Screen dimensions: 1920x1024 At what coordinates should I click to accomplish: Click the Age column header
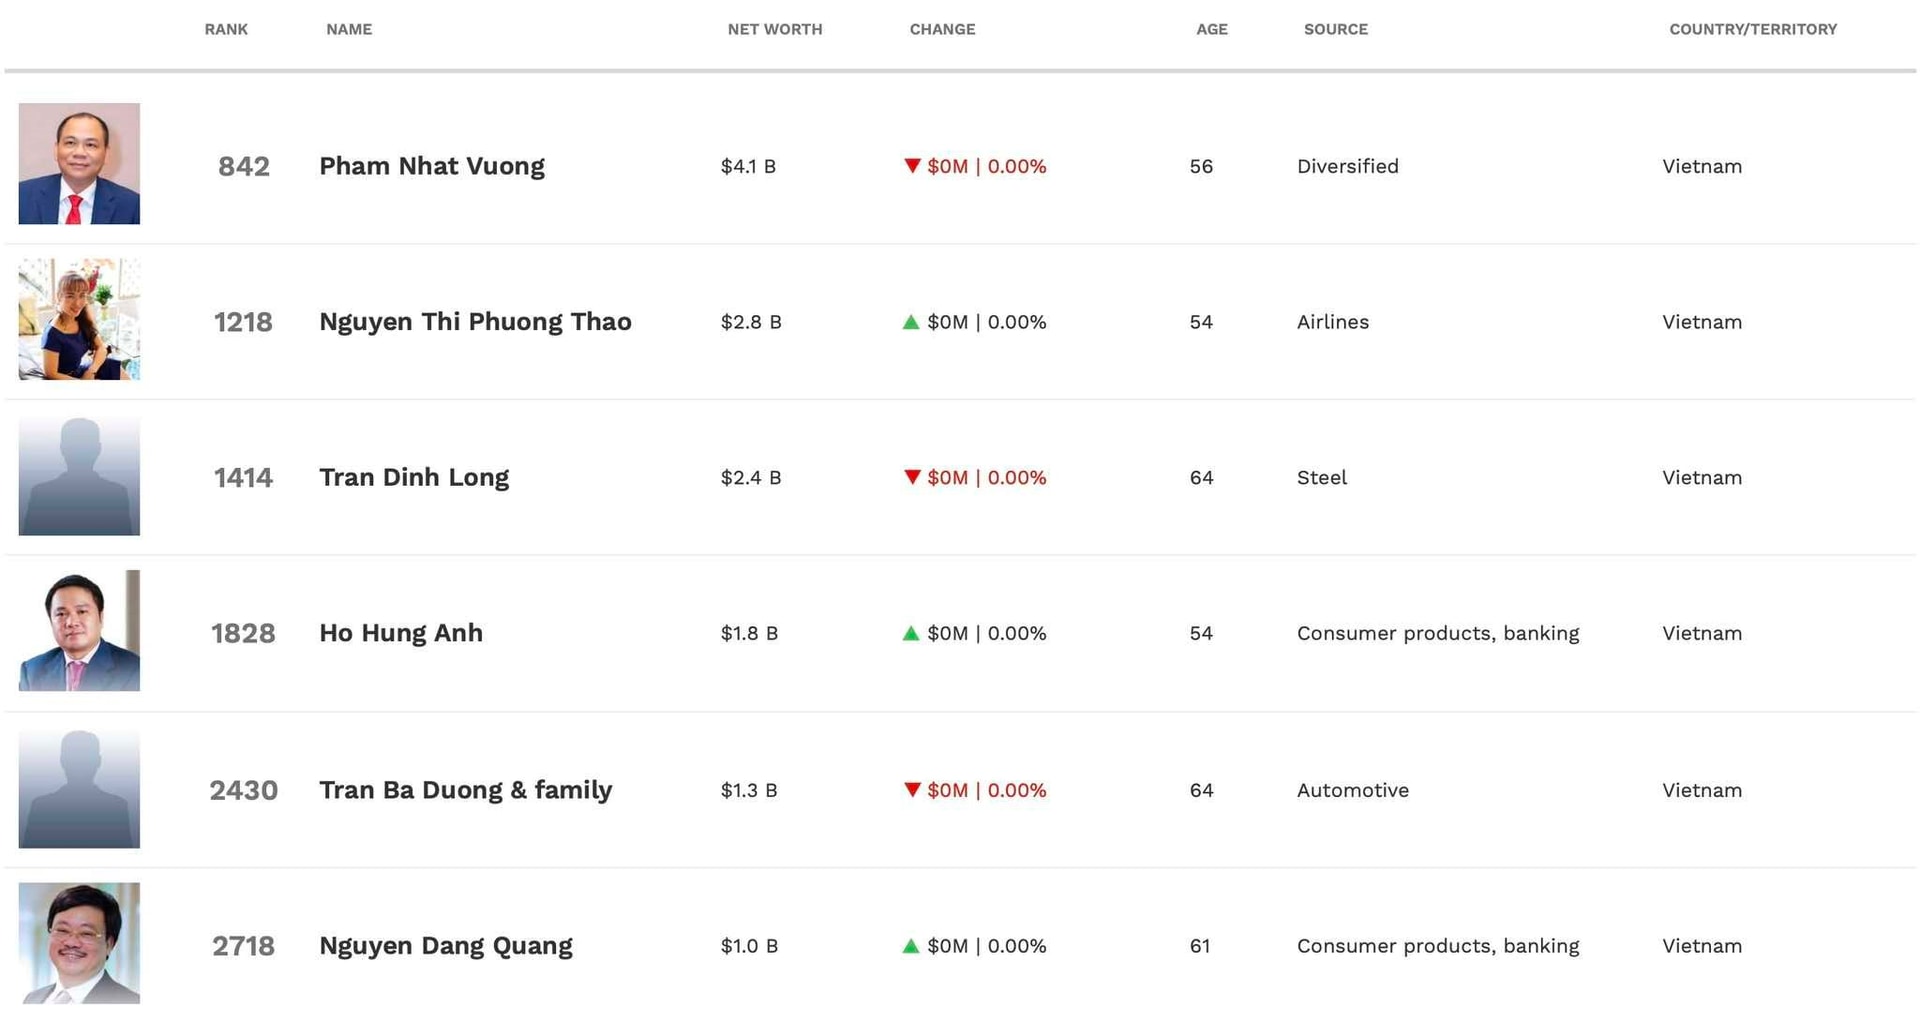tap(1211, 30)
